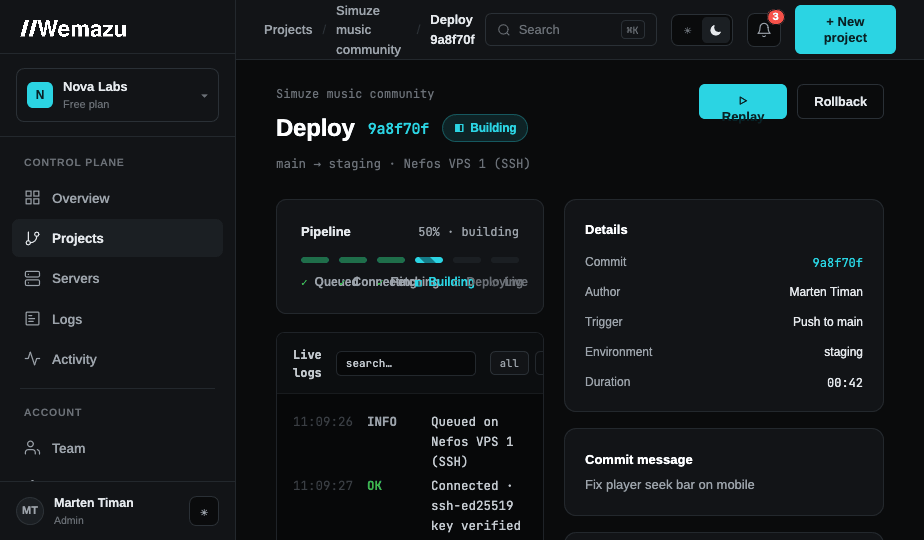Click the sidebar theme button beside Marten Timan
Screen dimensions: 924x540
tap(204, 511)
